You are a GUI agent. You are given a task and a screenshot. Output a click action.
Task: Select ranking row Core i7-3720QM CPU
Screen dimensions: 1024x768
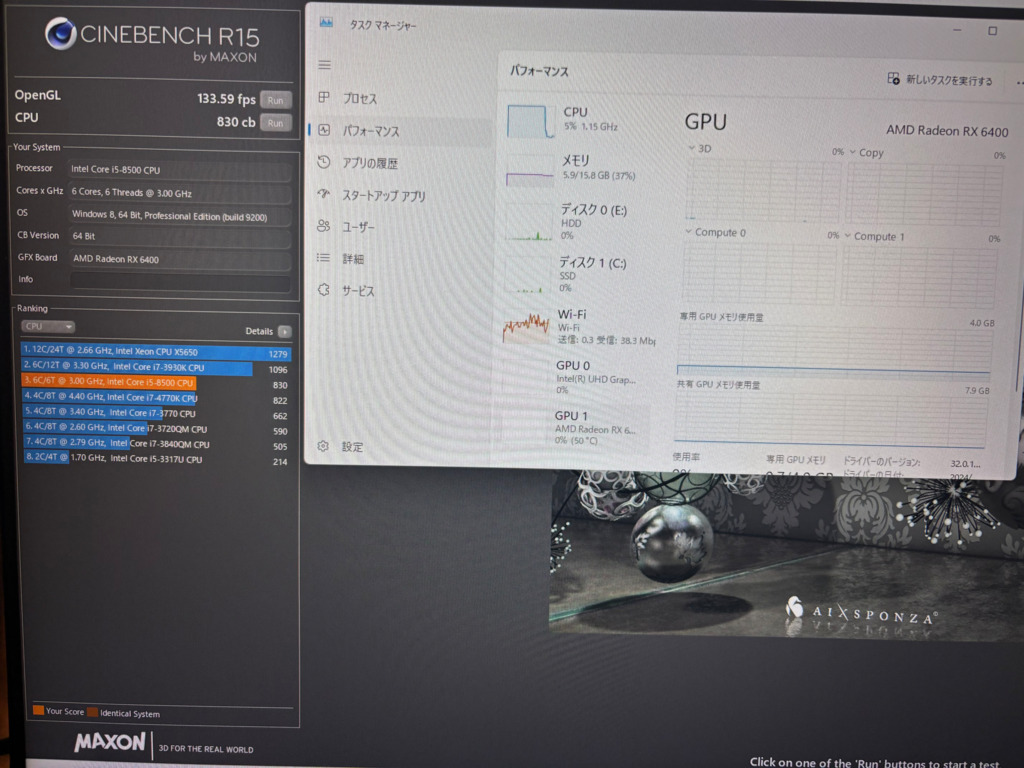point(156,429)
